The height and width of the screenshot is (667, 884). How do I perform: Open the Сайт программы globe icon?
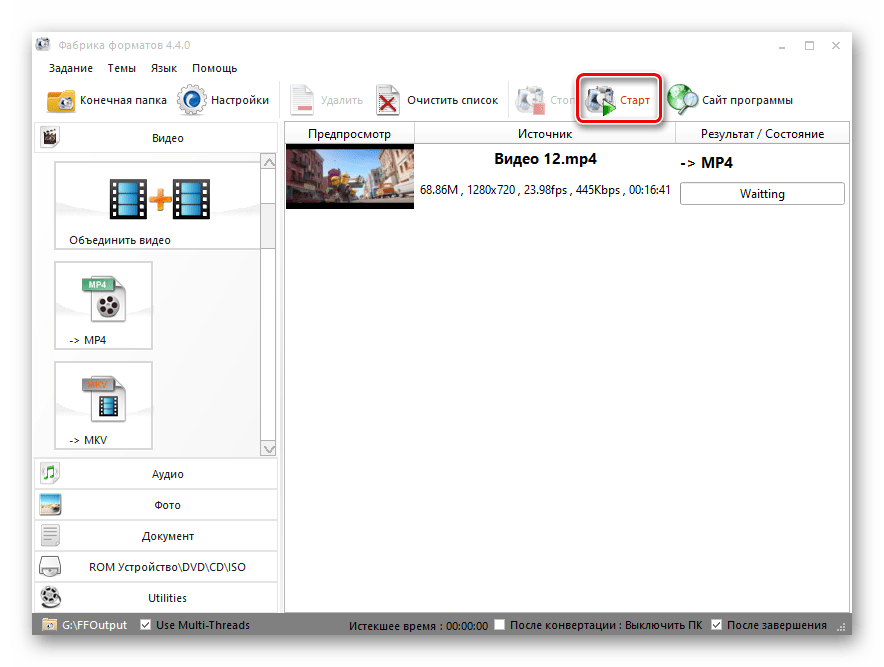(683, 100)
